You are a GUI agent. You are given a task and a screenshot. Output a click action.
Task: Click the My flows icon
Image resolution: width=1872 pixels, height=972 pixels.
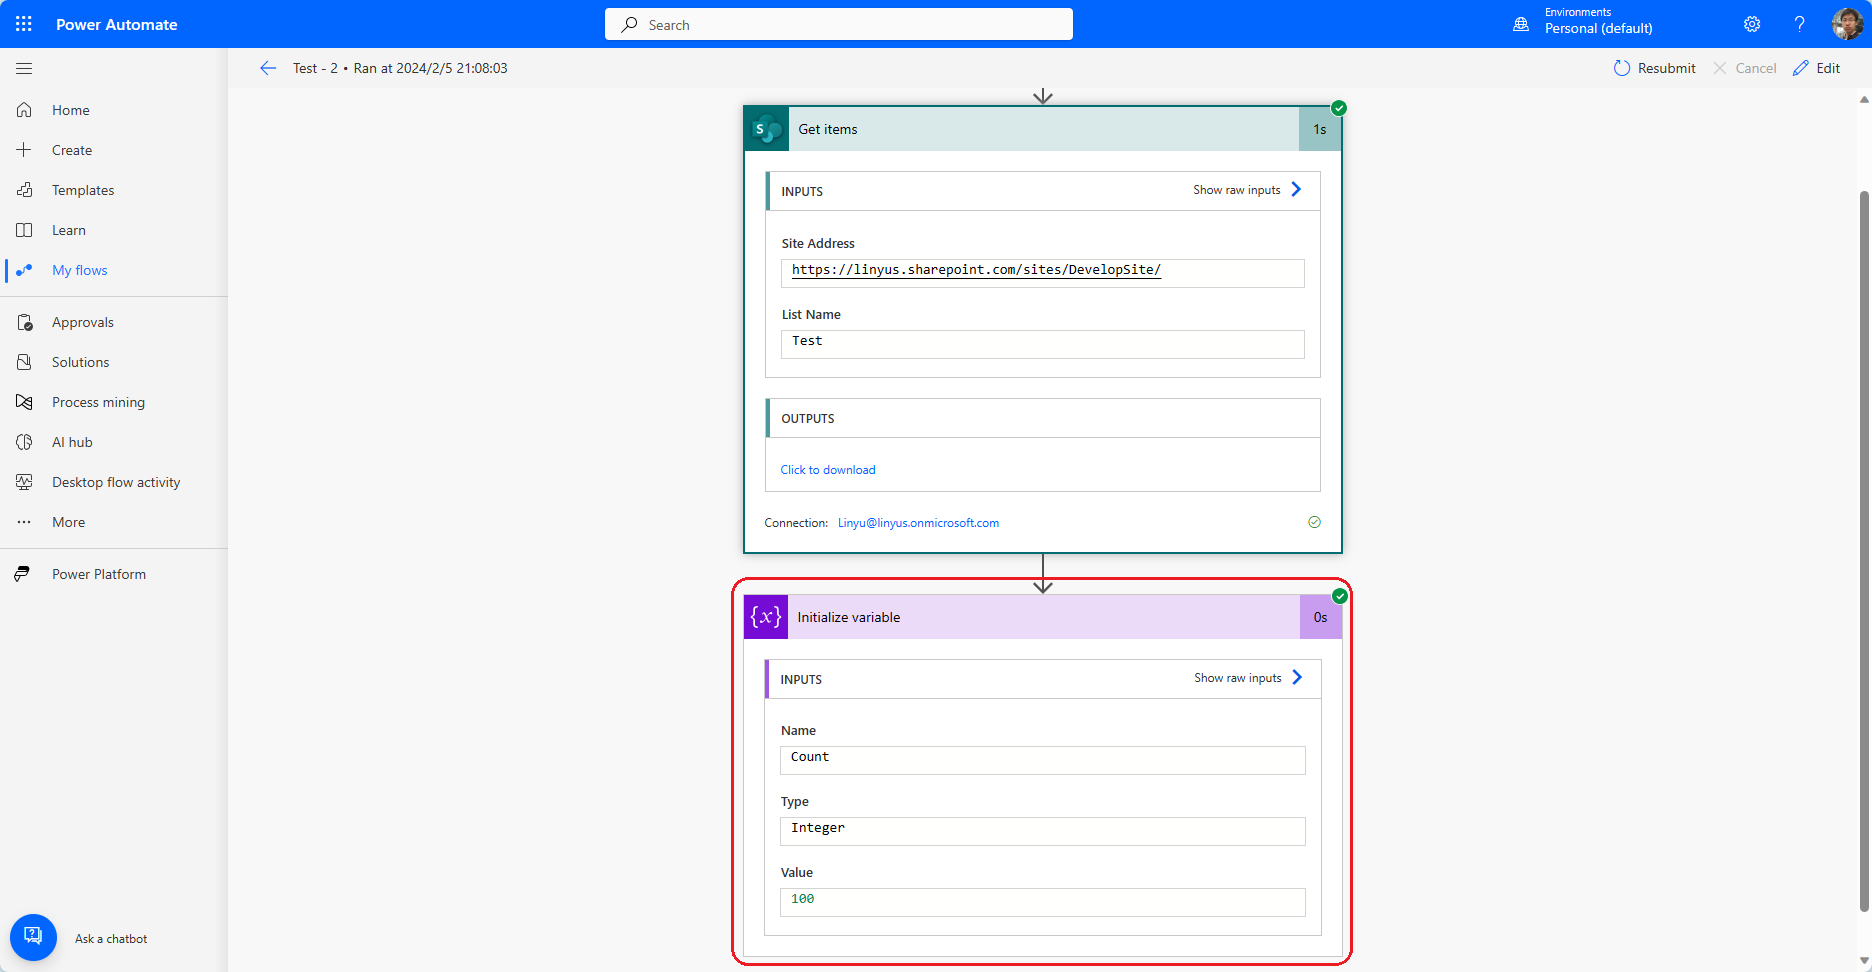pyautogui.click(x=24, y=270)
